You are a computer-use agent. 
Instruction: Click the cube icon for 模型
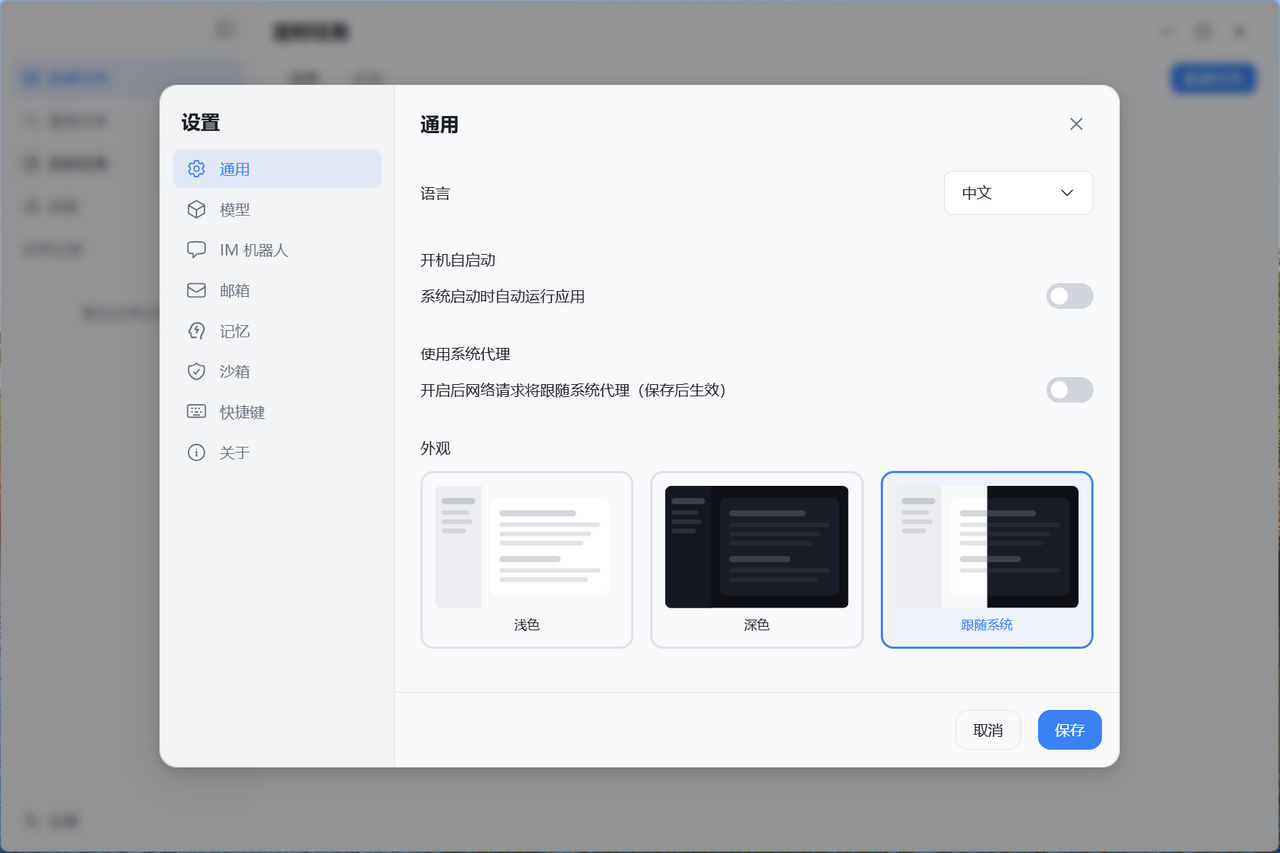coord(196,210)
